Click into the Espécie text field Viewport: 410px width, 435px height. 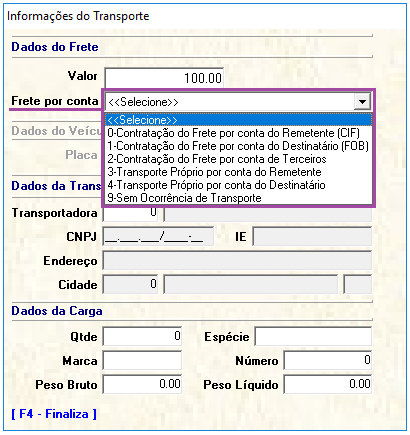click(x=313, y=337)
